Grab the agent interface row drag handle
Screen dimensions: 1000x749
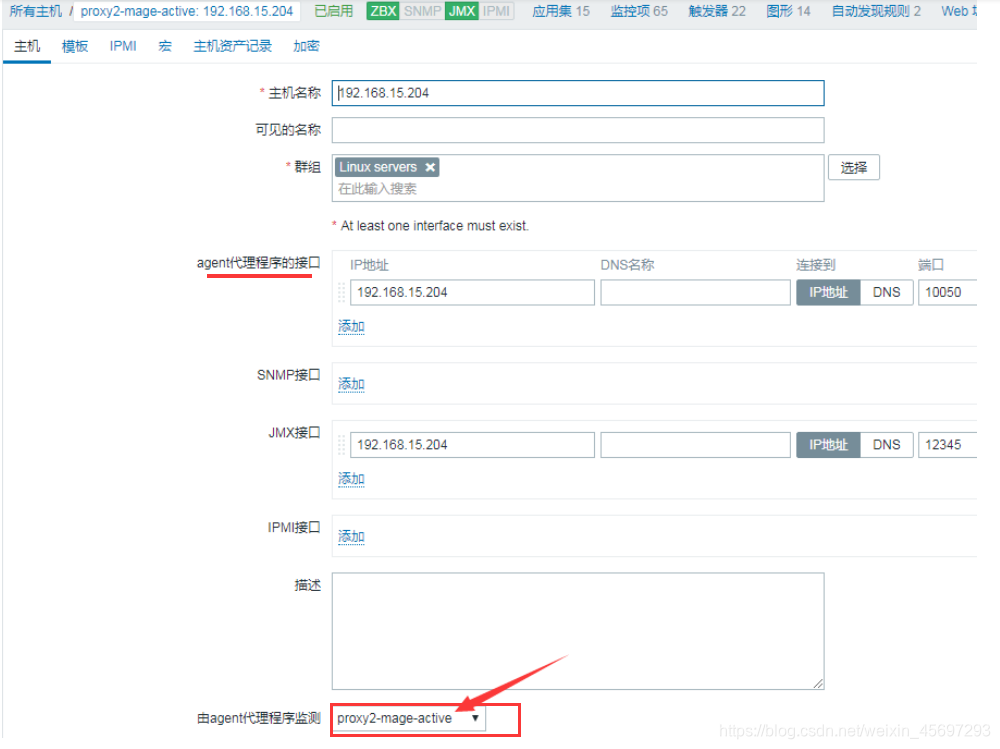pos(341,292)
